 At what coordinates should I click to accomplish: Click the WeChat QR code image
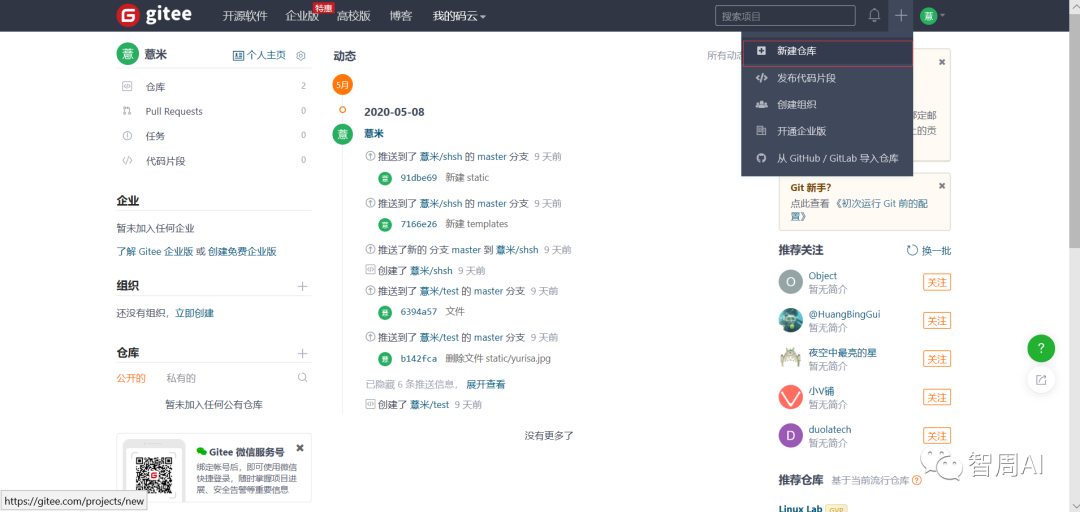tap(153, 477)
